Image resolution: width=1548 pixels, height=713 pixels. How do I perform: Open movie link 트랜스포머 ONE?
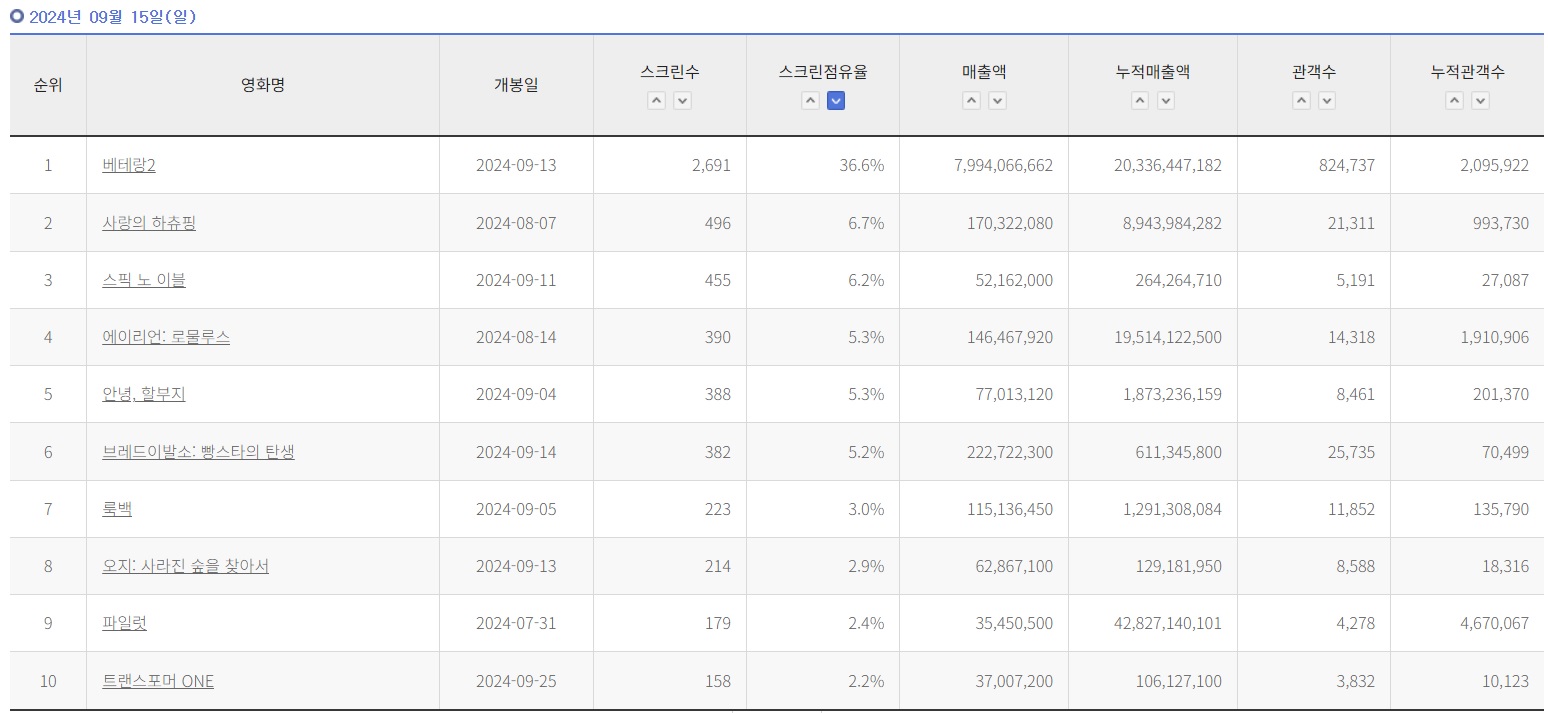pyautogui.click(x=158, y=681)
